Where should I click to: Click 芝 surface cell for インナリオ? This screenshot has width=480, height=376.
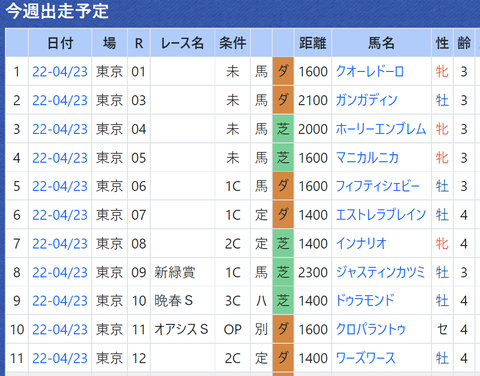[x=283, y=244]
